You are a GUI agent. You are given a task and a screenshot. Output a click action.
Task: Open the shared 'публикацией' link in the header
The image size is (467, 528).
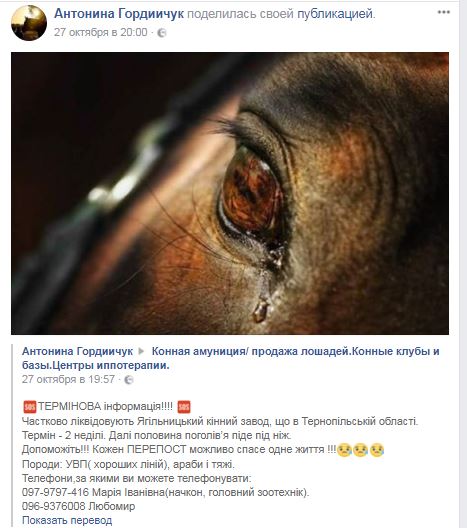pos(335,14)
